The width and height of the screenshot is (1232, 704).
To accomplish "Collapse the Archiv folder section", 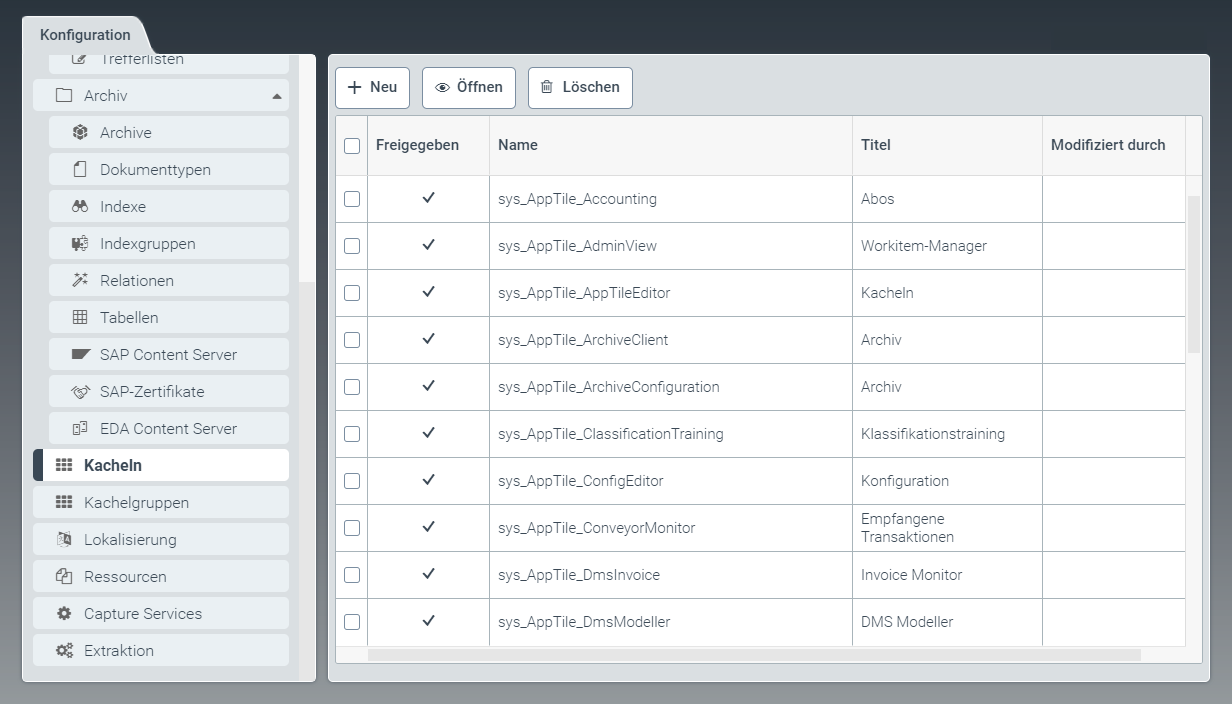I will 277,96.
